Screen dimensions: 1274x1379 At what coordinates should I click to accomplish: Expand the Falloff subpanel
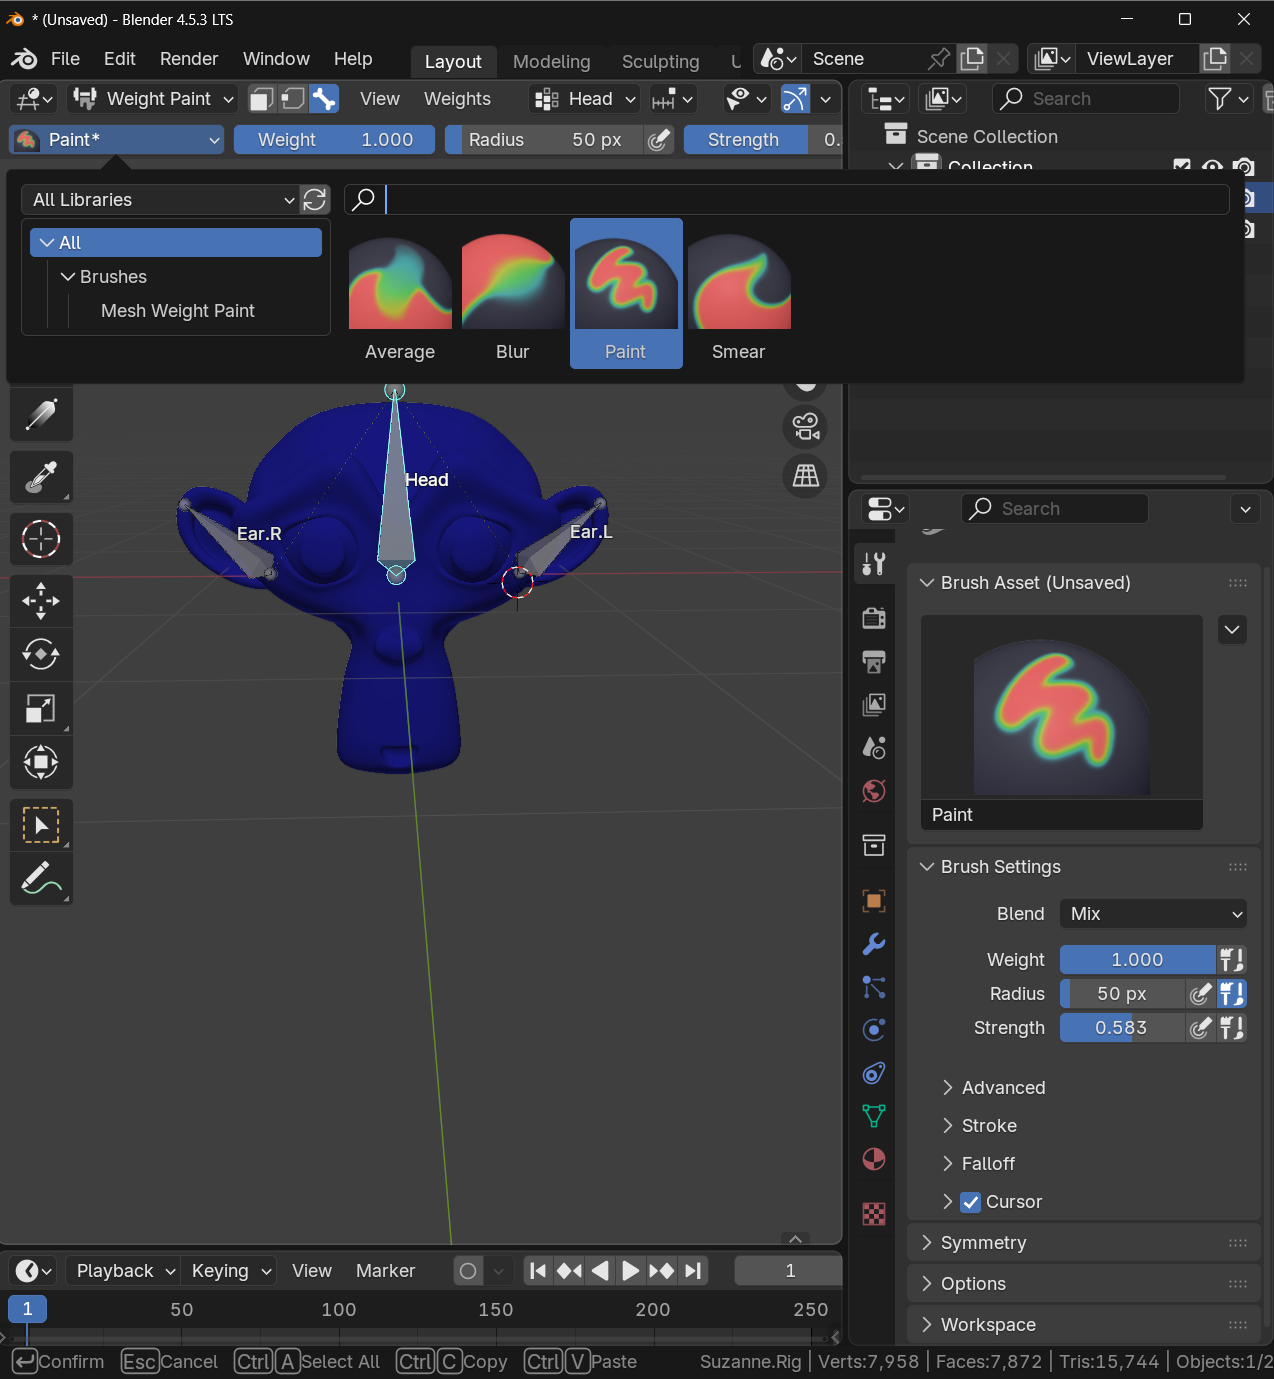point(988,1164)
